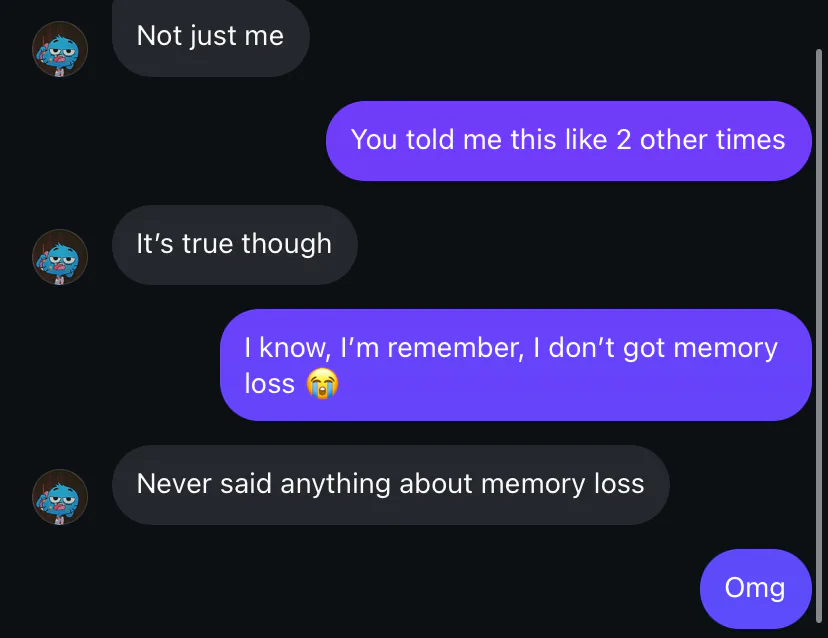Click the word "loss" beside the crying emoji
This screenshot has width=828, height=638.
(269, 384)
